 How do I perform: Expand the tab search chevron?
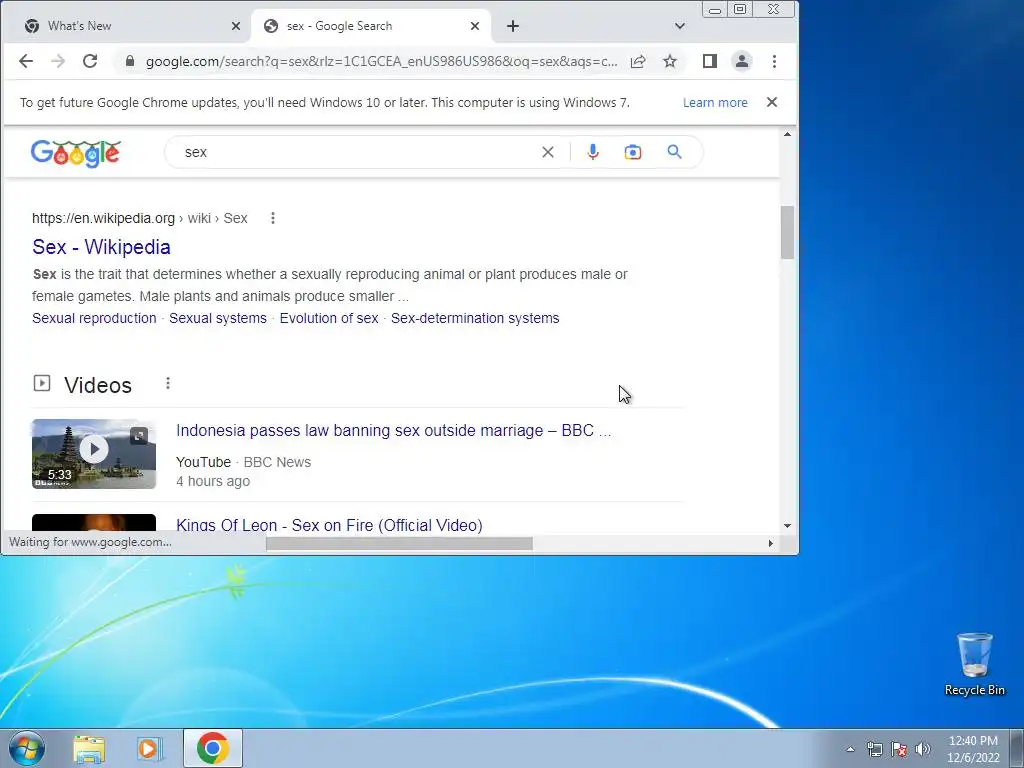[x=680, y=26]
